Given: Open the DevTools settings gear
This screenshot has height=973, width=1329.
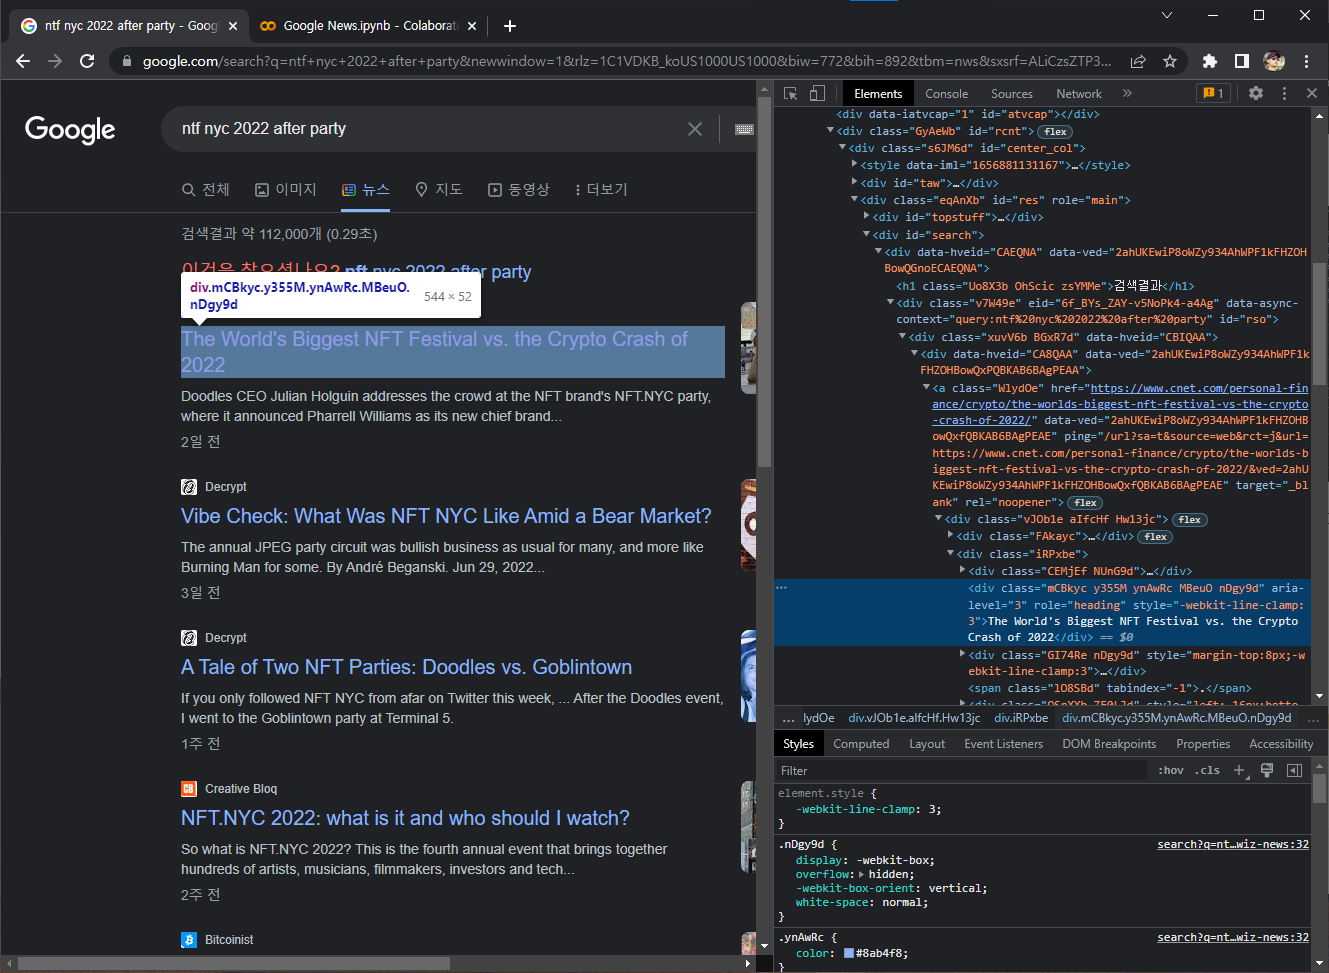Looking at the screenshot, I should 1256,93.
